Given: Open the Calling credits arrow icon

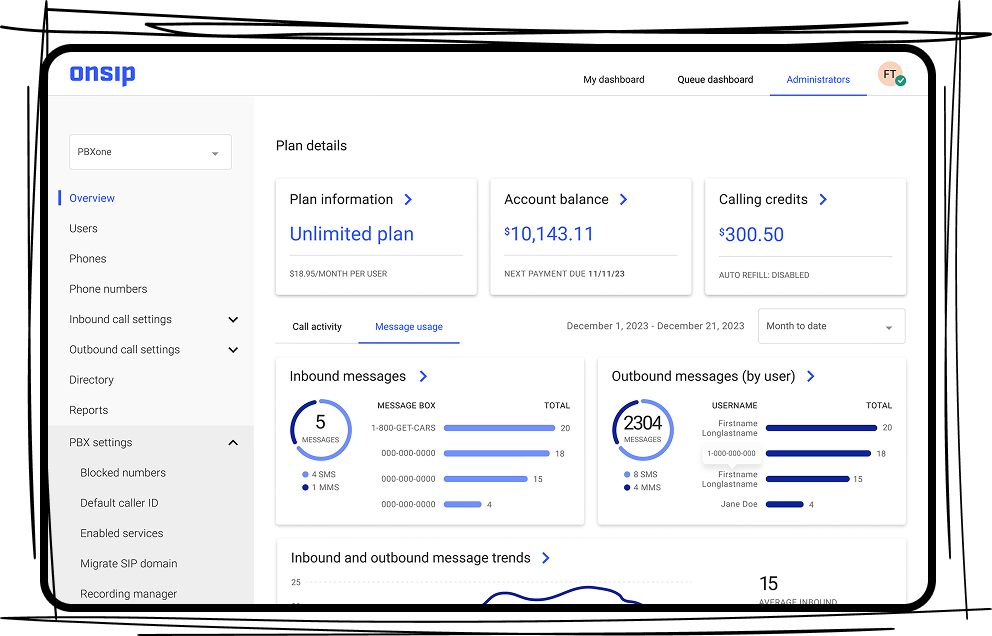Looking at the screenshot, I should (x=823, y=200).
